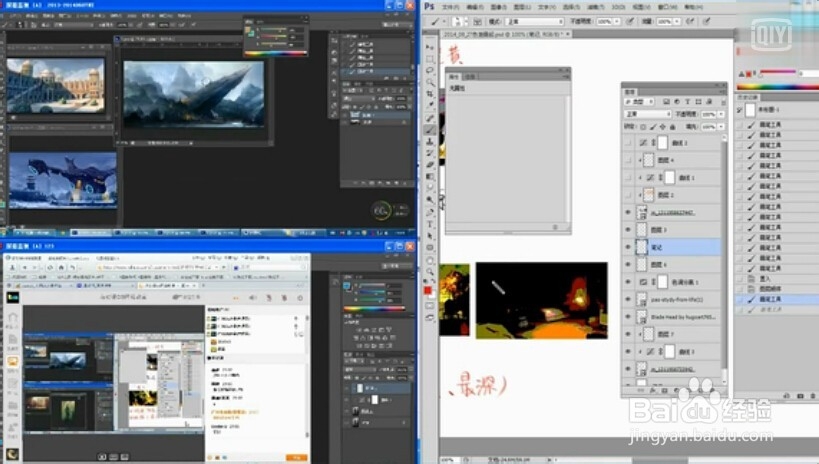Open the layer fill dropdown arrow
The image size is (819, 464).
721,127
